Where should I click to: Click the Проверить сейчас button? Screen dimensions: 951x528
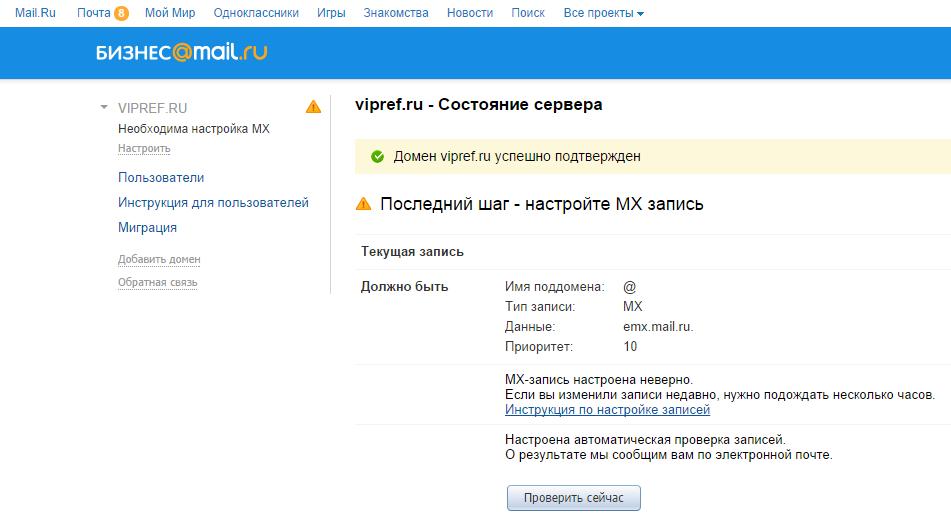click(x=574, y=498)
